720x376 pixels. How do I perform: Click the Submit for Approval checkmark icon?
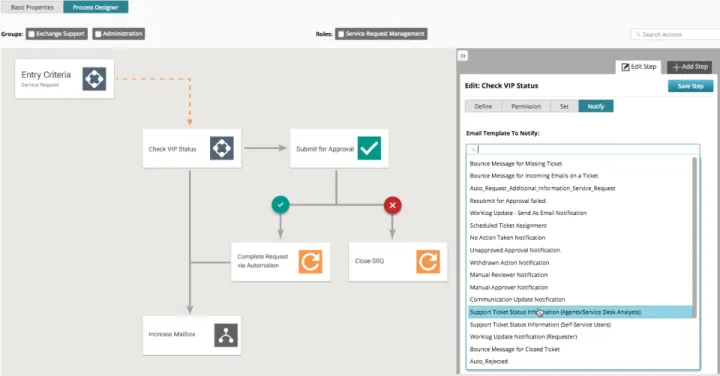click(369, 148)
